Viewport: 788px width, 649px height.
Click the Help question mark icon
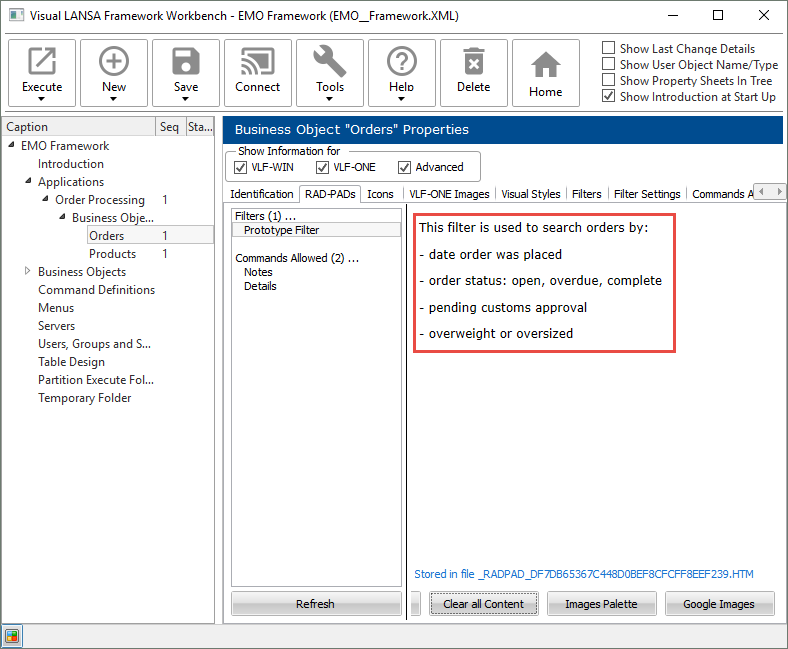[402, 61]
